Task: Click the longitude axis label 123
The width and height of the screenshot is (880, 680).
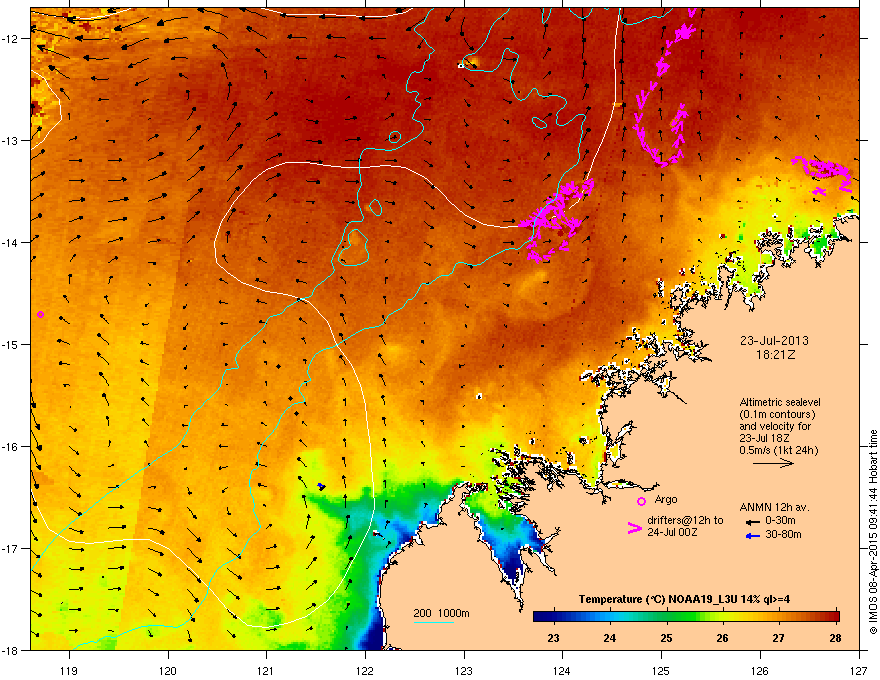Action: (x=464, y=670)
